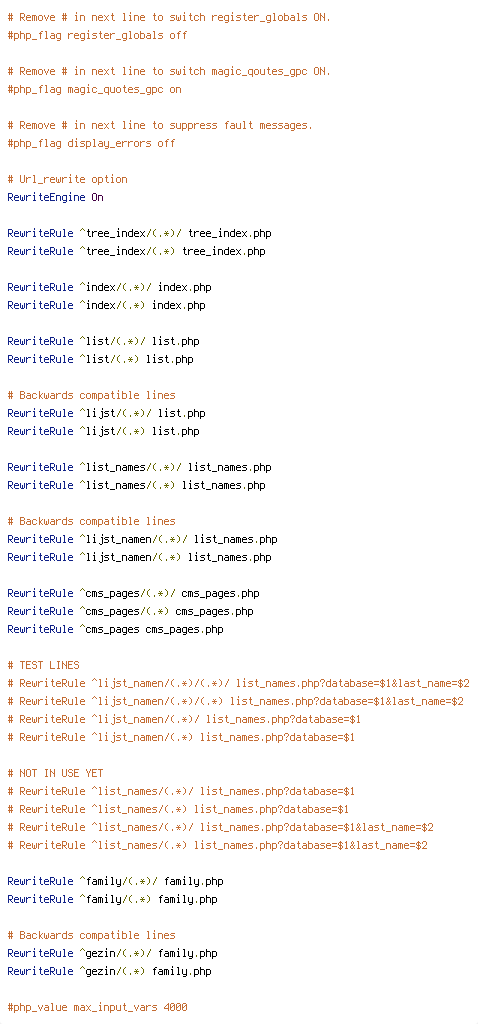Click the '# NOT IN USE YET' comment
The image size is (478, 1024).
[56, 773]
